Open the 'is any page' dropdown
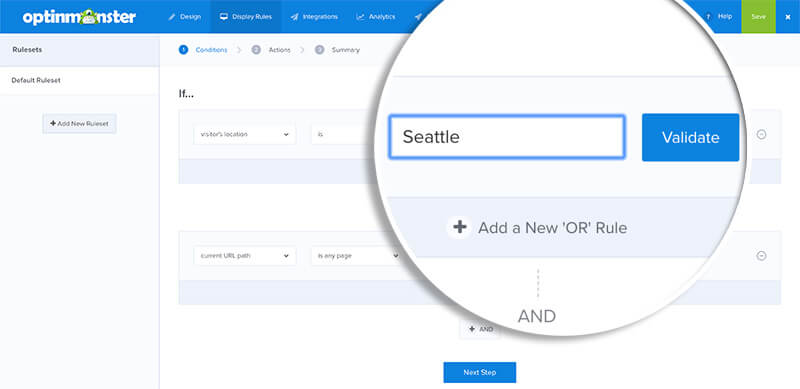This screenshot has height=389, width=800. pos(356,256)
